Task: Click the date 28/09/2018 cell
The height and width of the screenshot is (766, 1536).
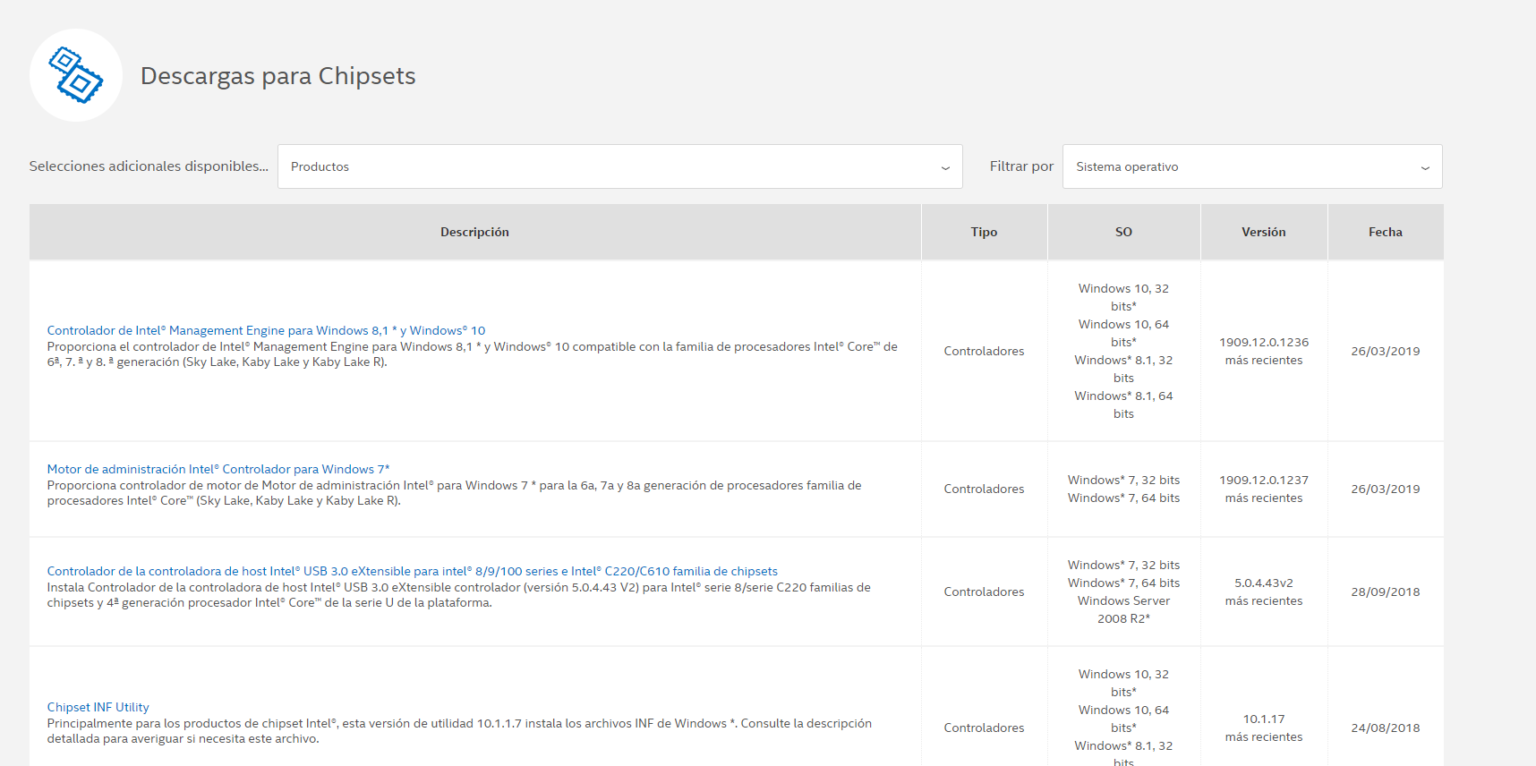Action: 1385,591
